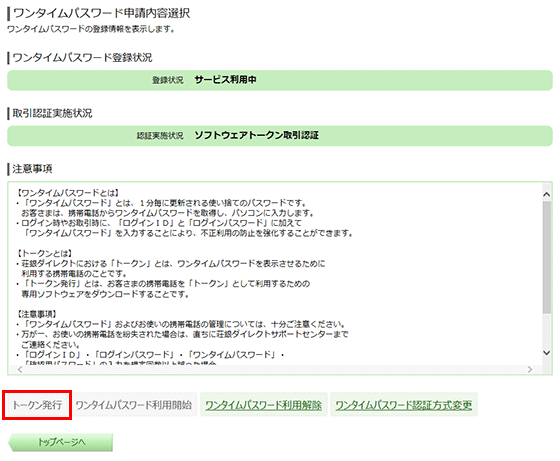Click the horizontal scrollbar track under notes
The image size is (560, 461).
point(275,369)
